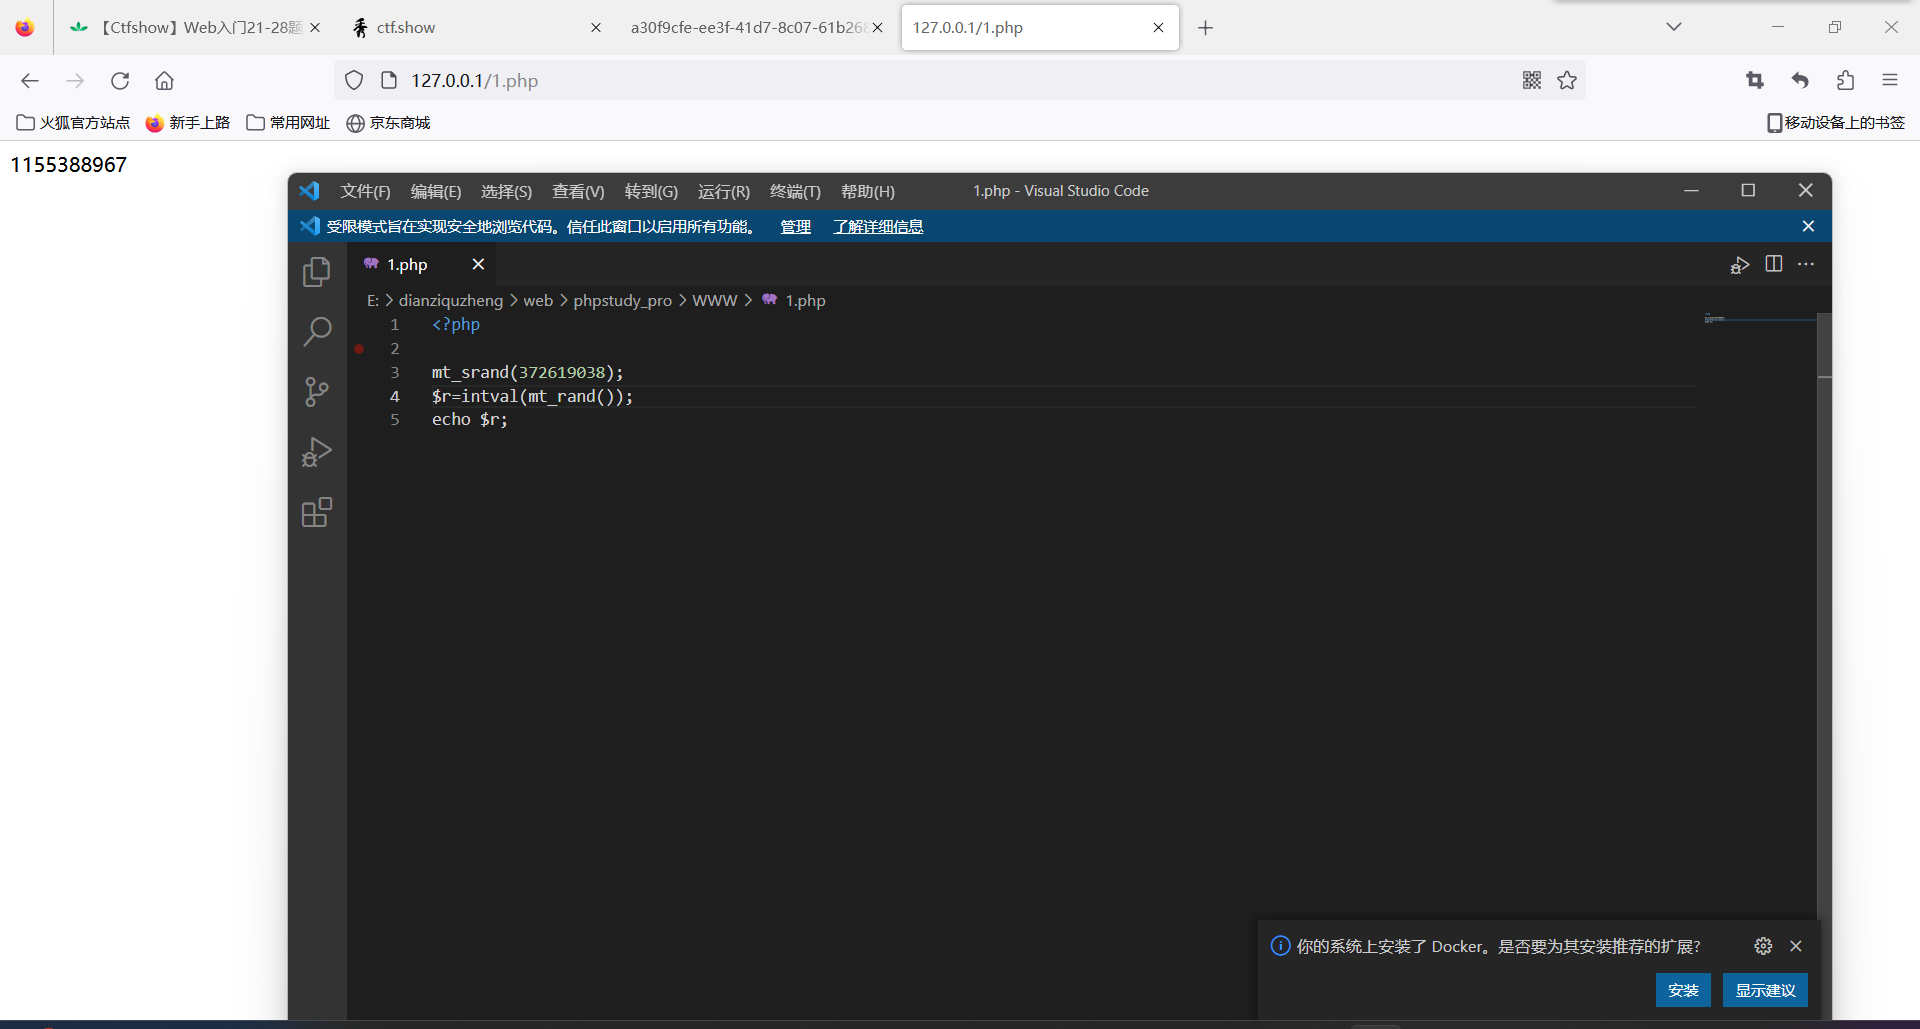Click the Run code icon in editor toolbar
Viewport: 1920px width, 1029px height.
pos(1740,265)
